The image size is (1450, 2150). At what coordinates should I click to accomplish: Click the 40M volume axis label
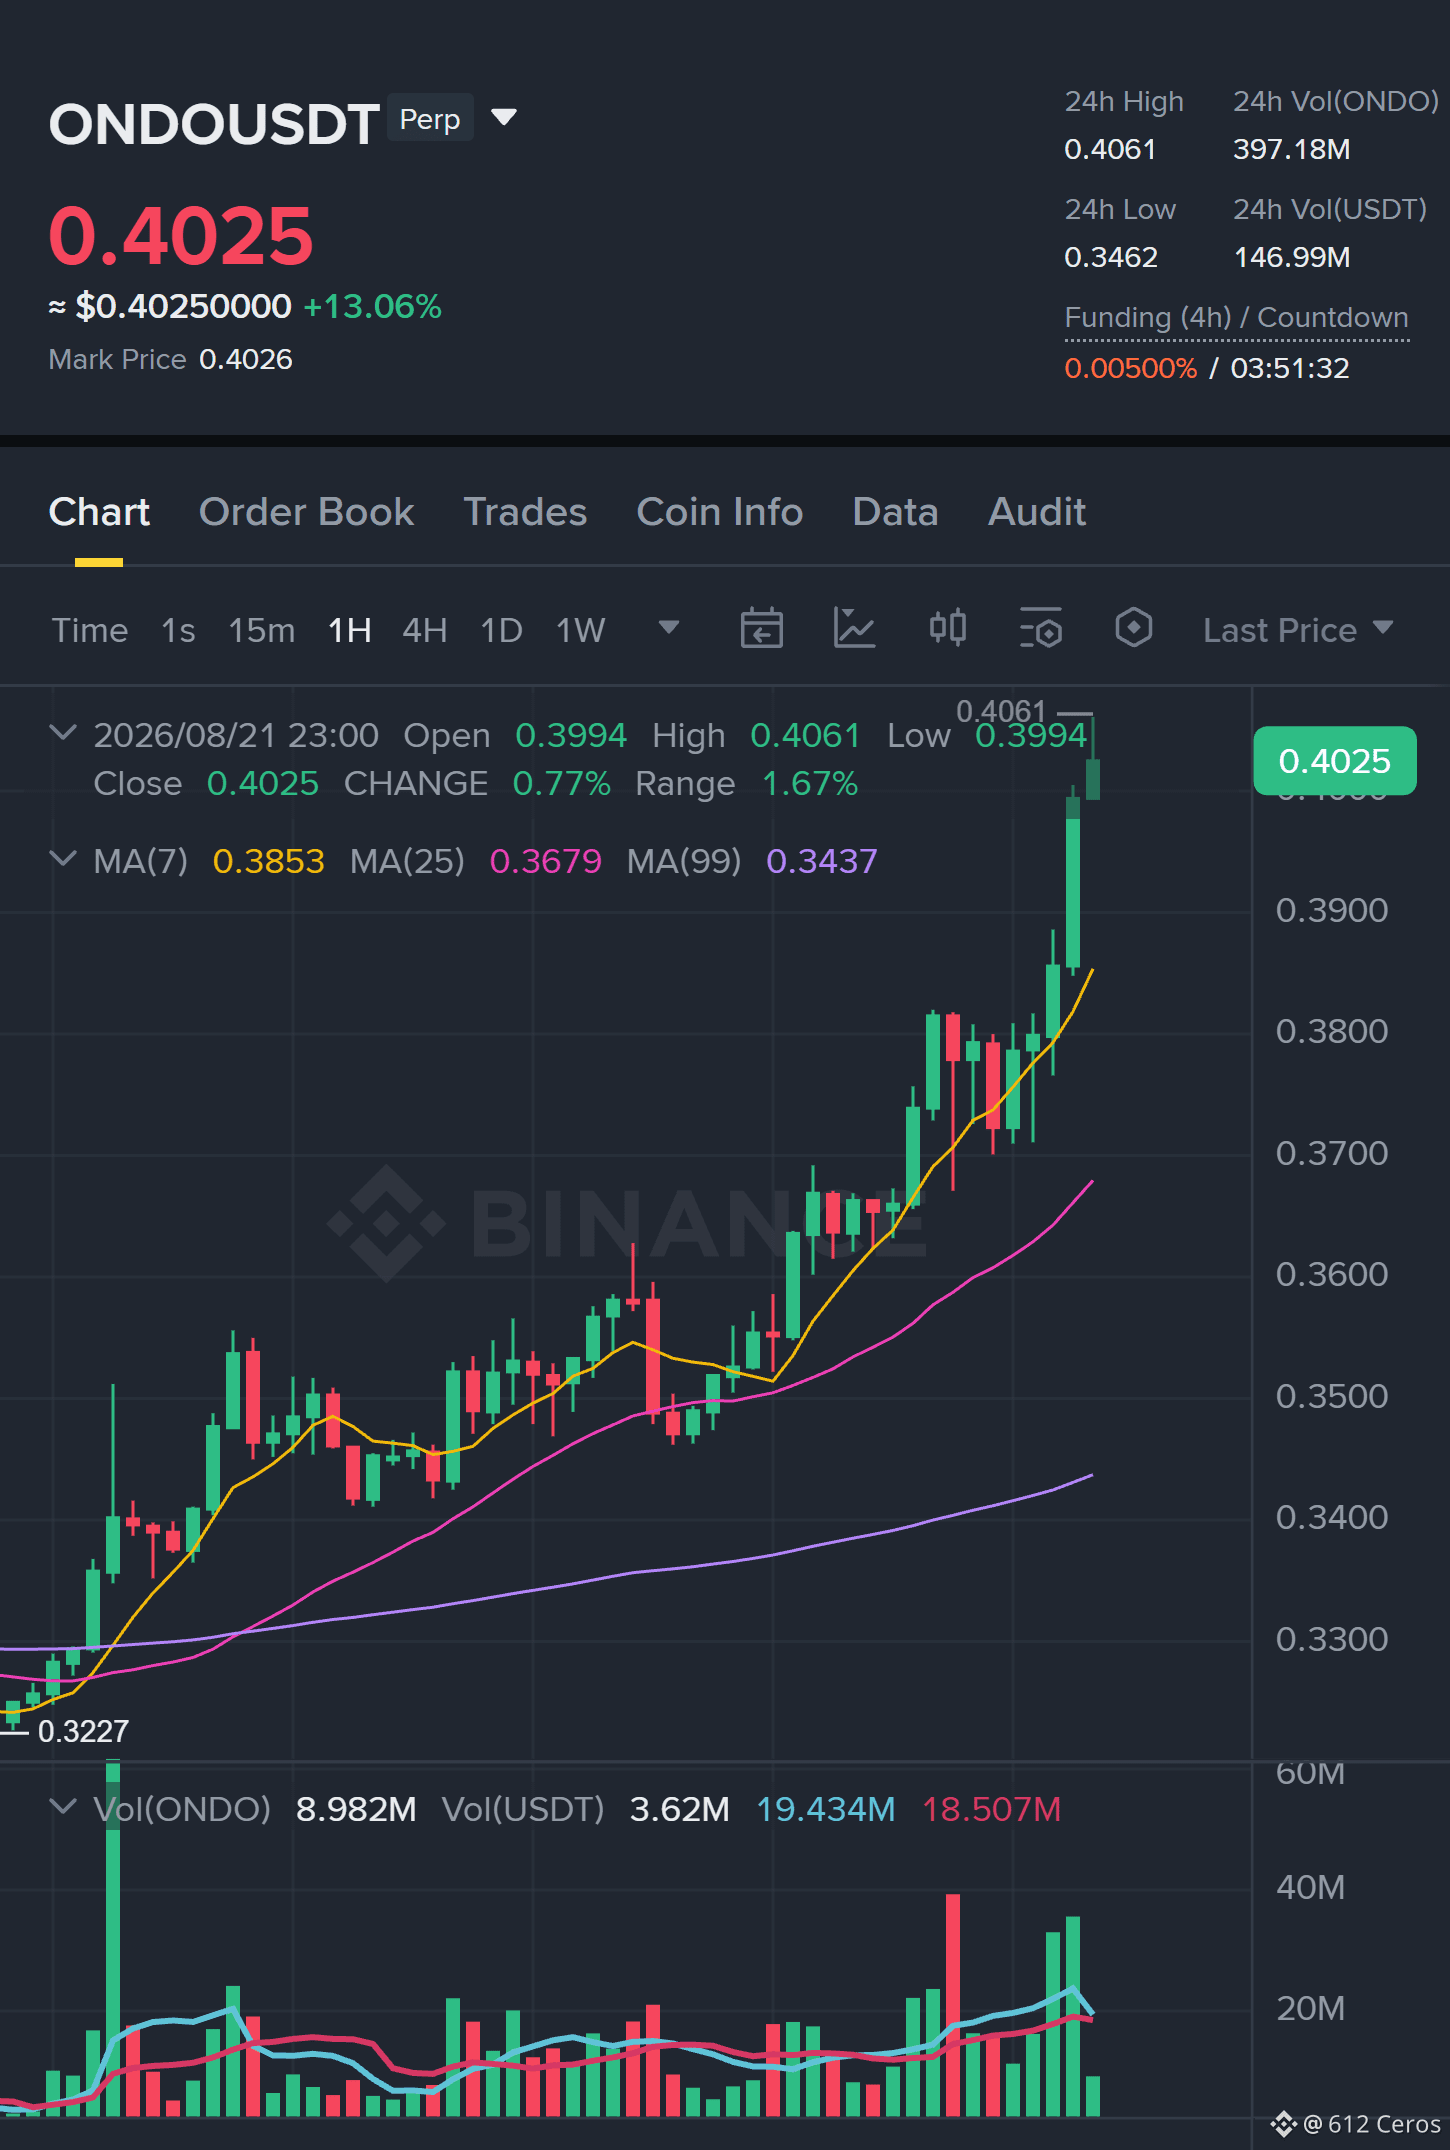(x=1310, y=1887)
